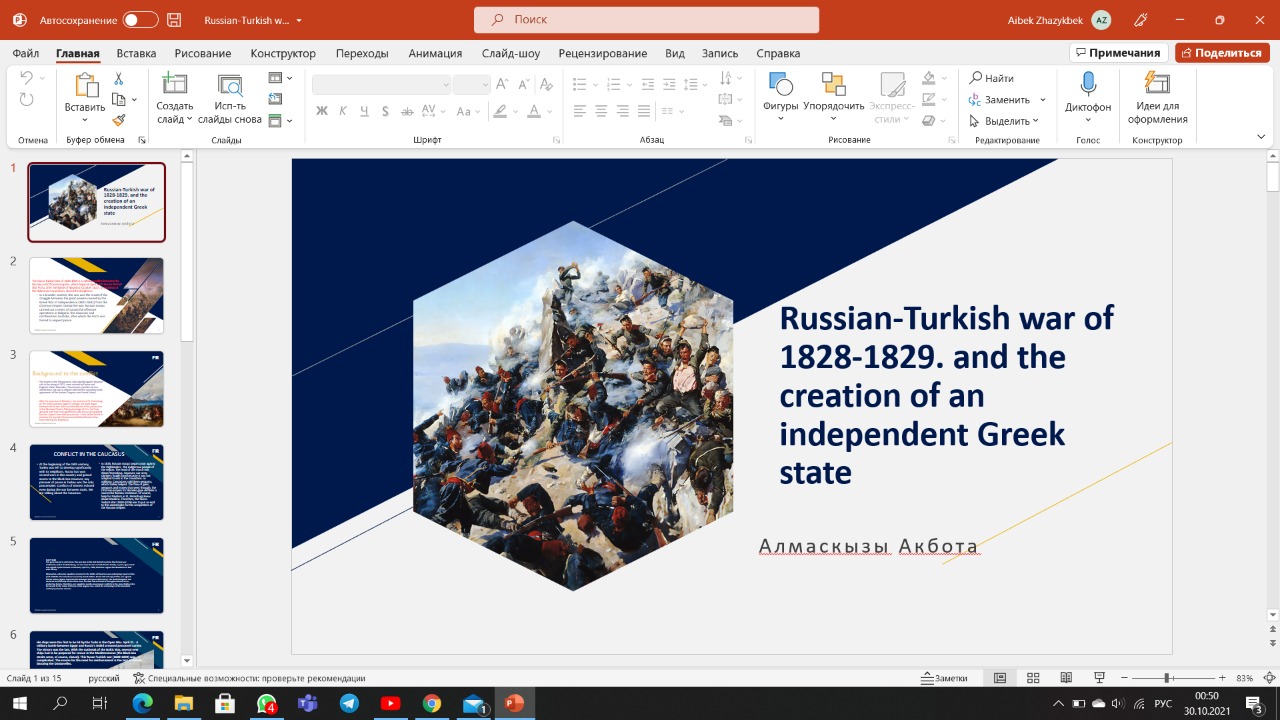Switch to the Анимация tab
1280x720 pixels.
(x=435, y=53)
